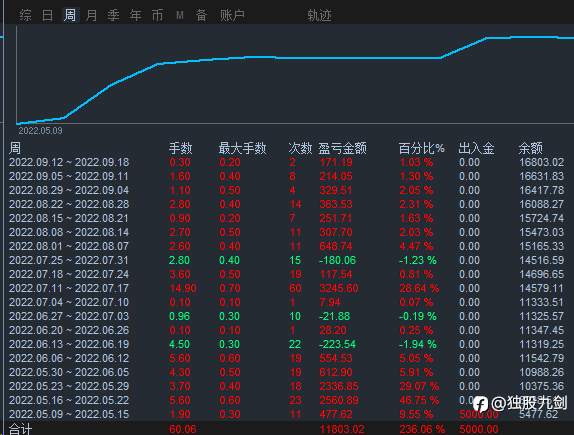
Task: Open the 币 currency tab
Action: 157,15
